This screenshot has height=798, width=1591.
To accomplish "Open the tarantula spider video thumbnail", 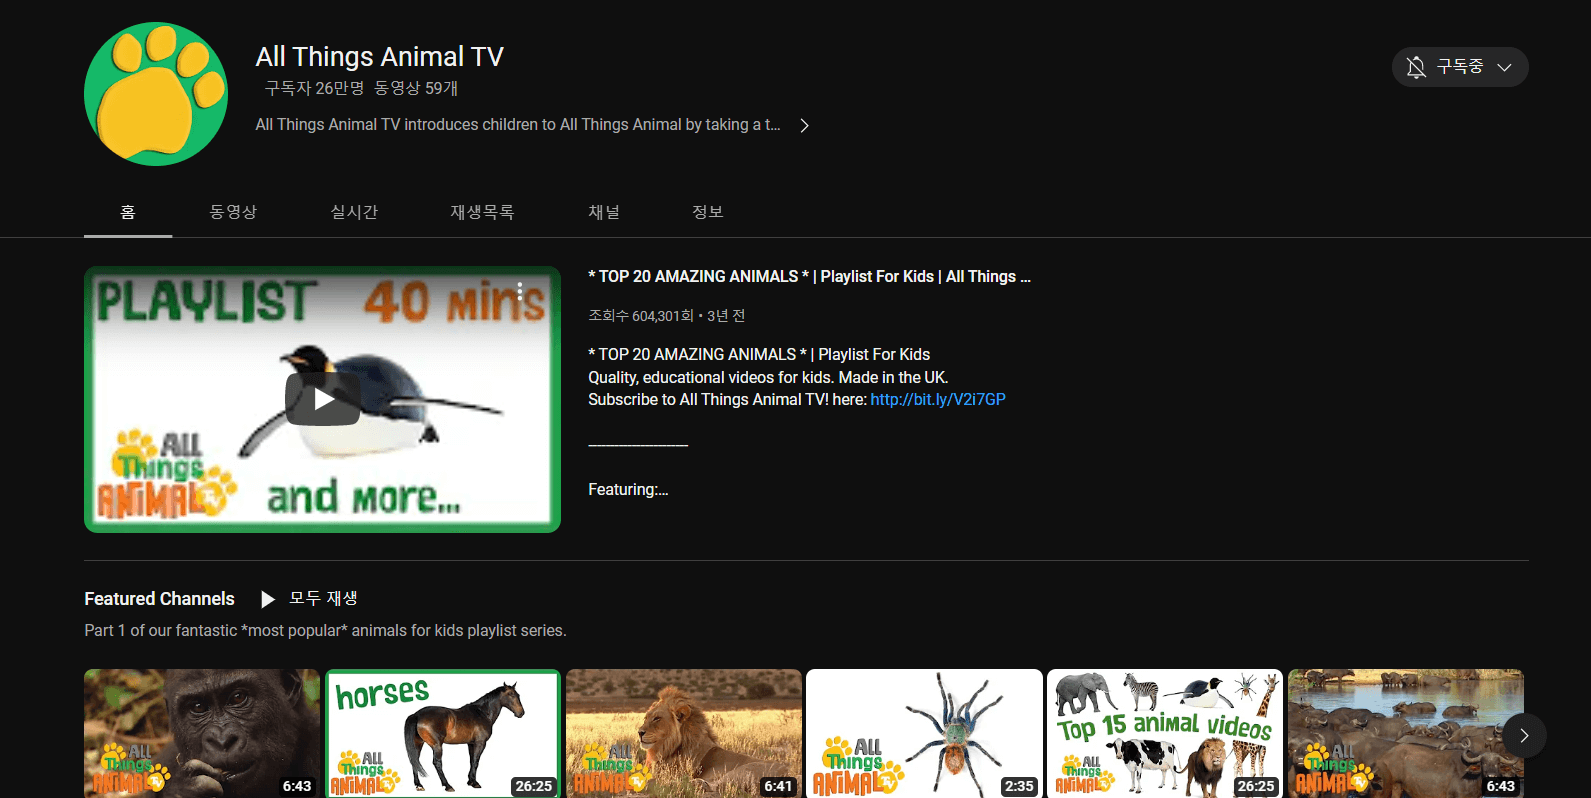I will (x=924, y=733).
